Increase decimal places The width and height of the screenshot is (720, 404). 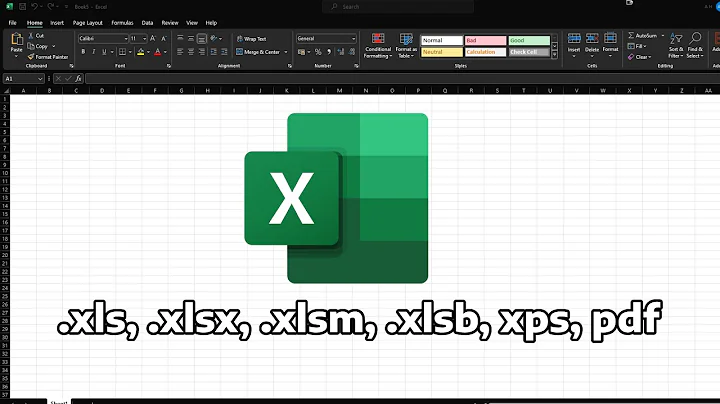coord(341,52)
